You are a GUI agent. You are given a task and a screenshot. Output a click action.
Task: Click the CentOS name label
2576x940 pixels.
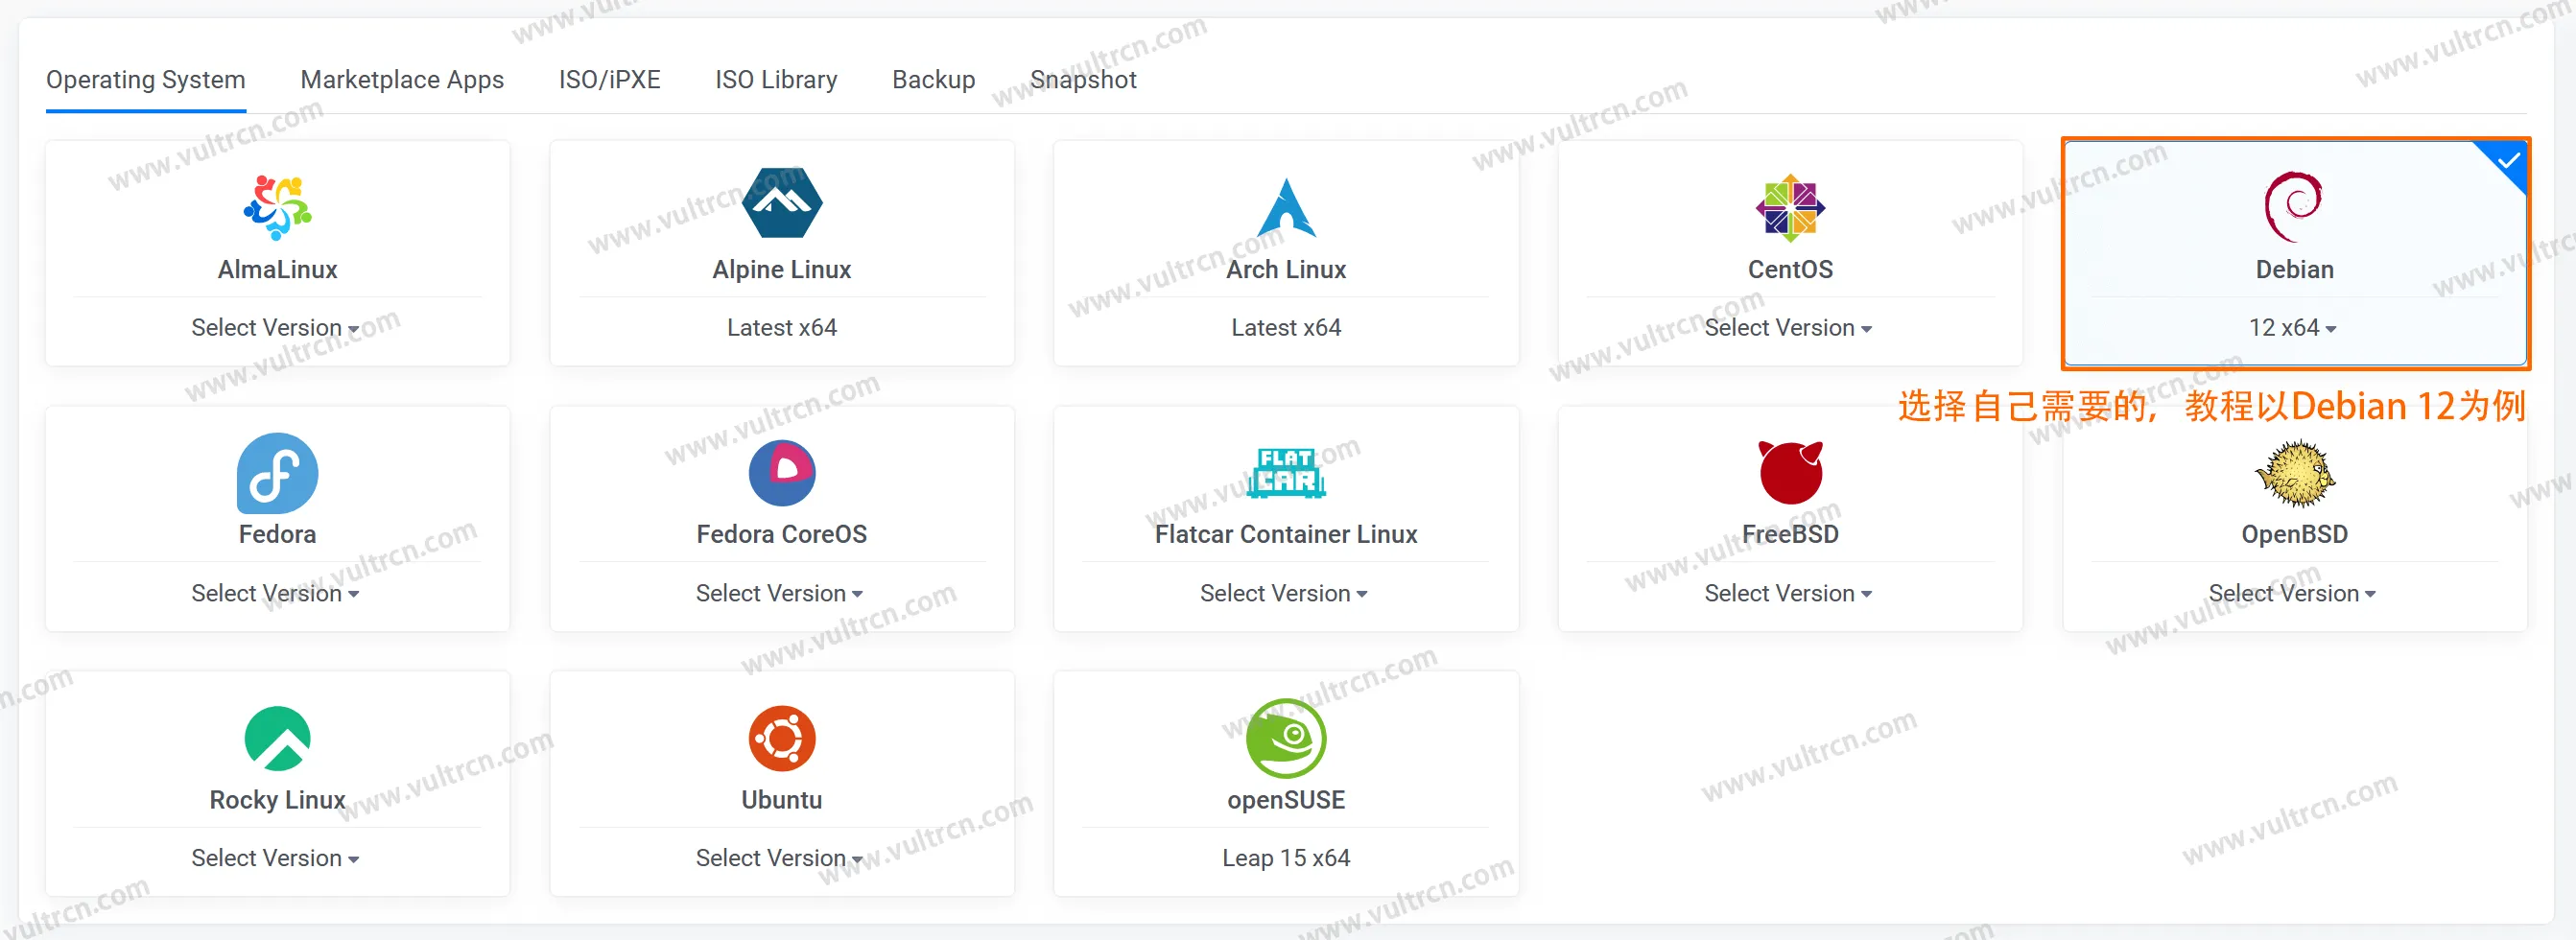[1790, 269]
